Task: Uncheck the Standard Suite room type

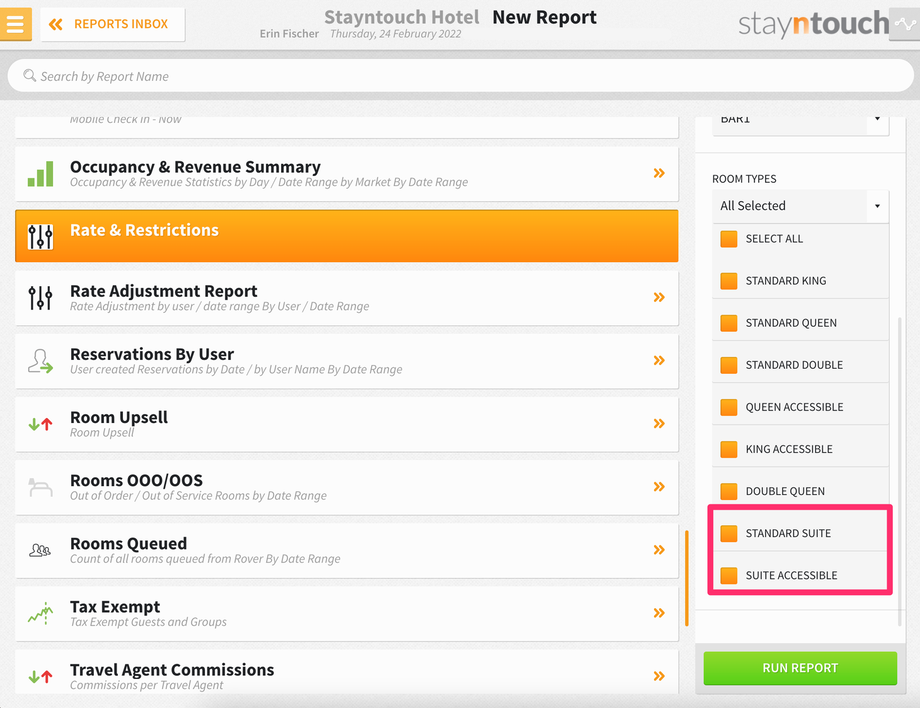Action: click(x=729, y=533)
